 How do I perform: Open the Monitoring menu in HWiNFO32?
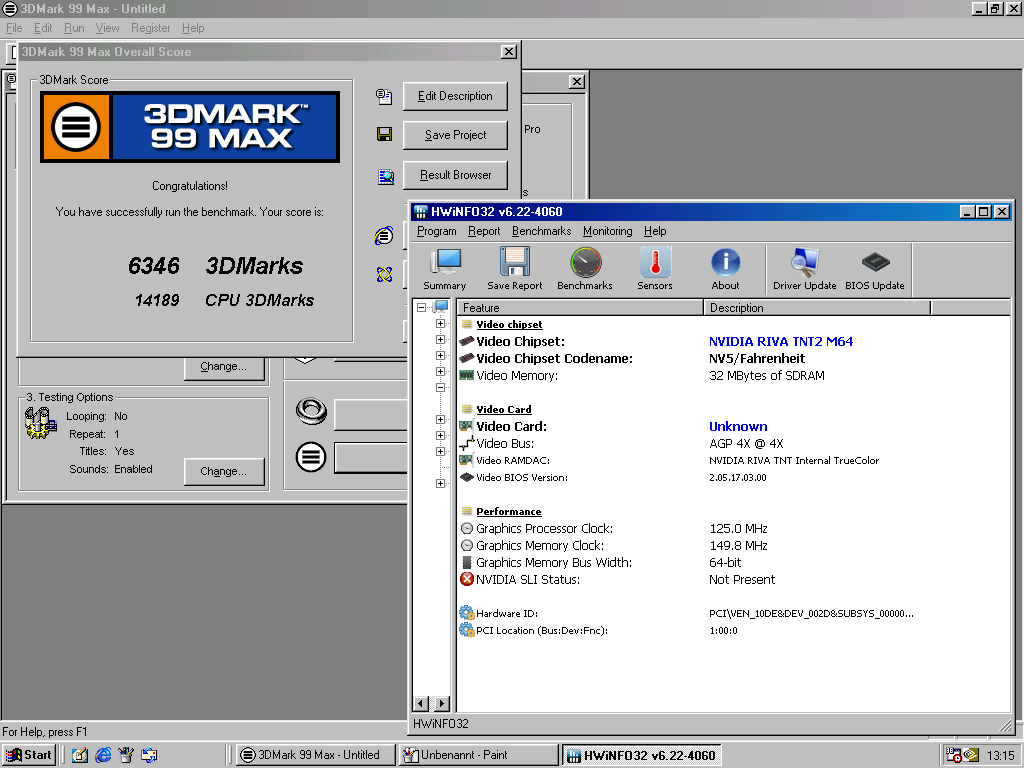(x=607, y=231)
